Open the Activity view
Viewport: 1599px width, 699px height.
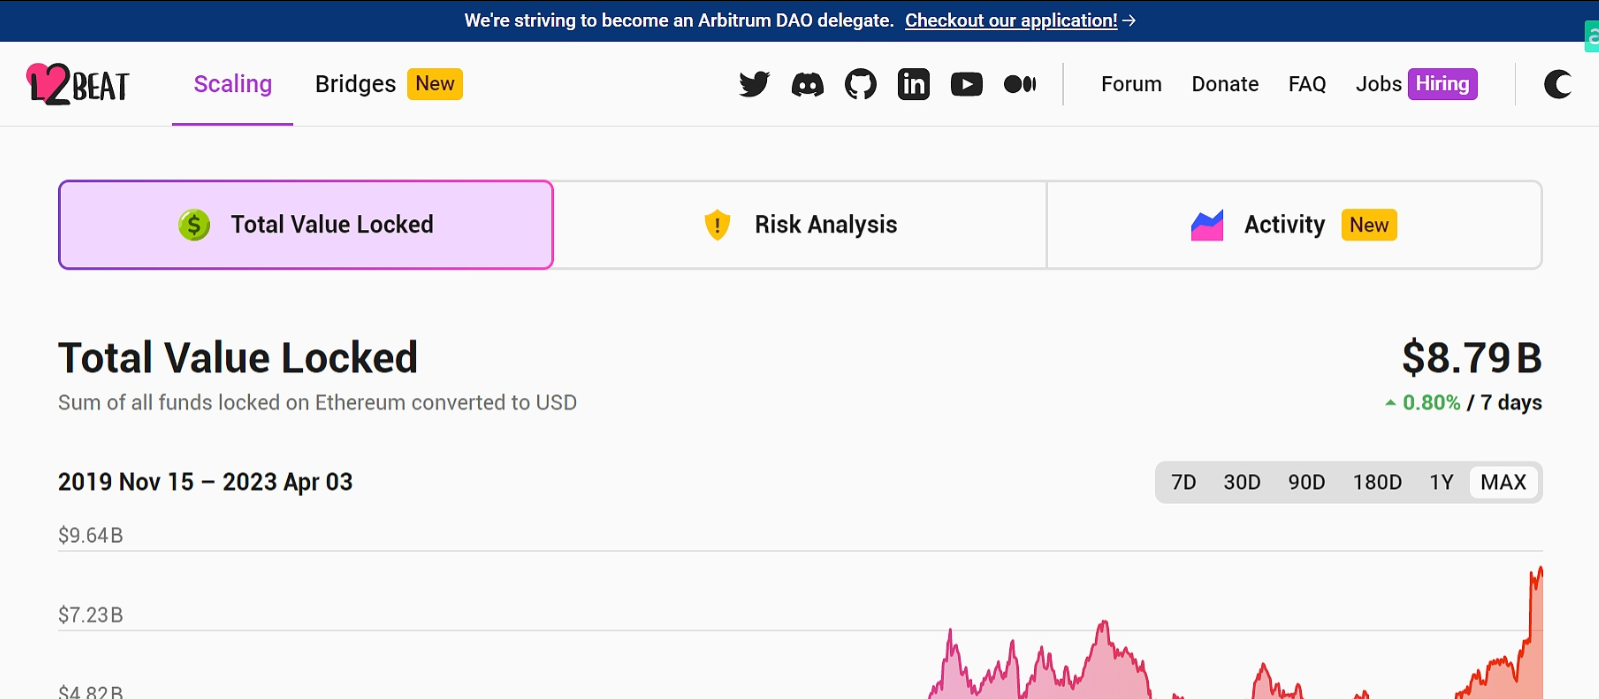point(1293,225)
